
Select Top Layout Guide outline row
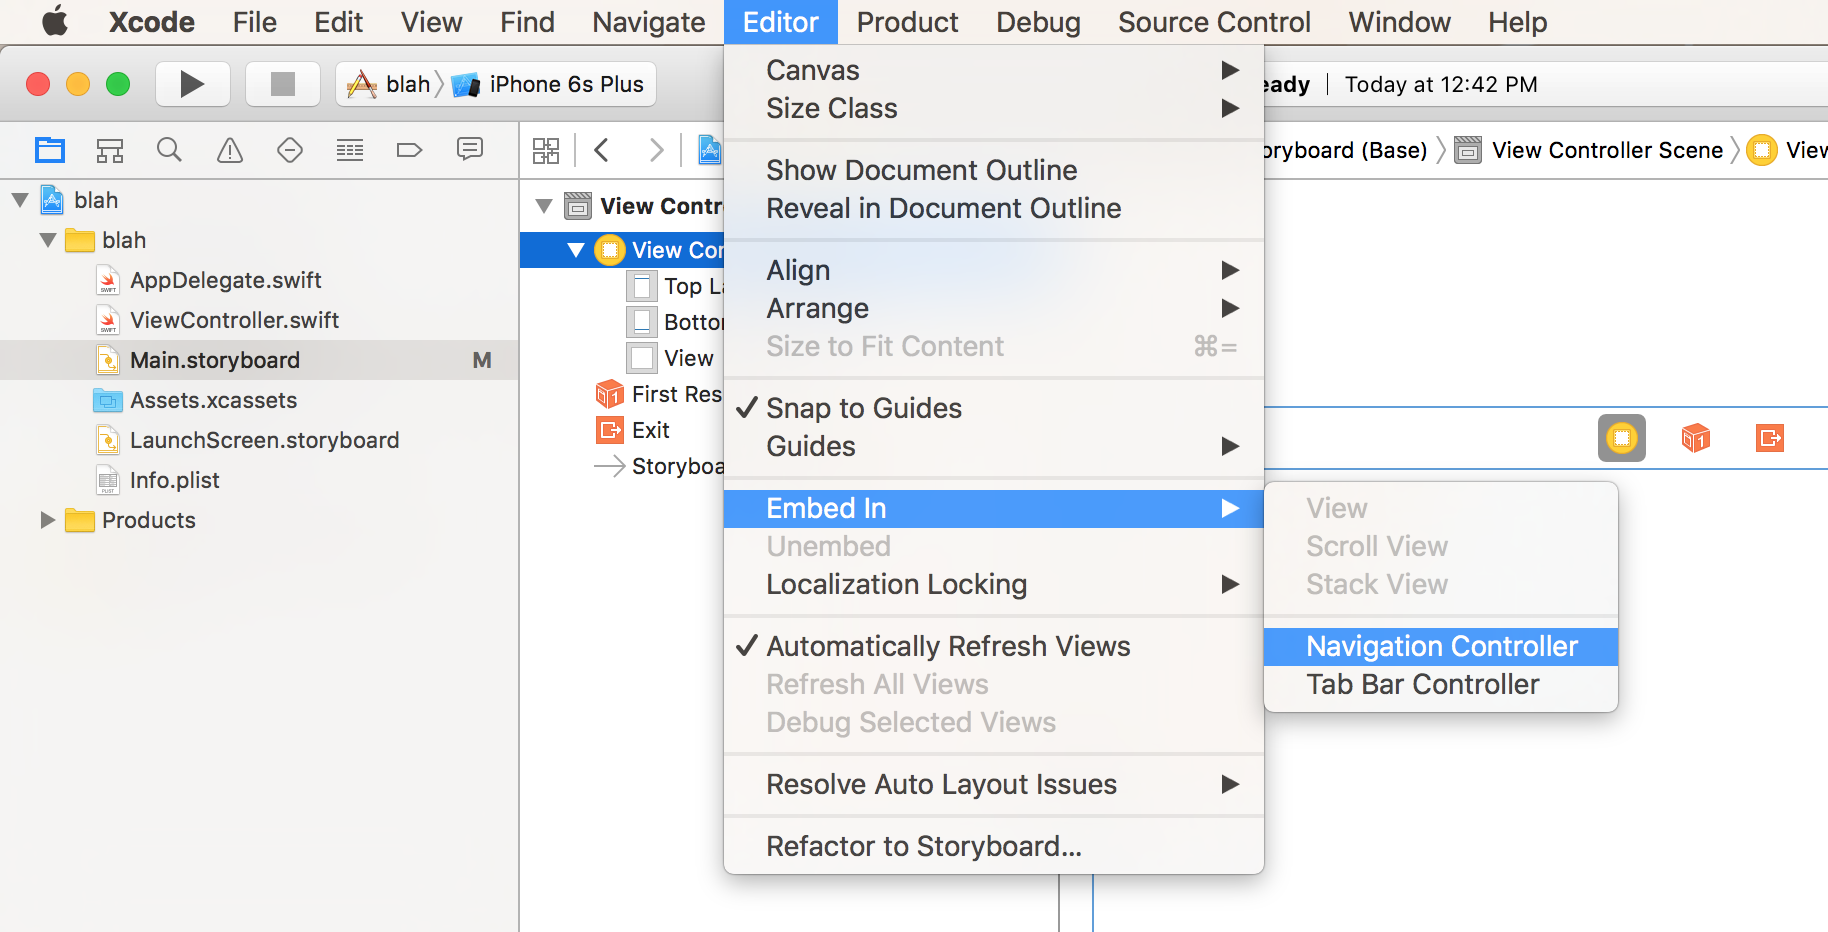tap(622, 286)
